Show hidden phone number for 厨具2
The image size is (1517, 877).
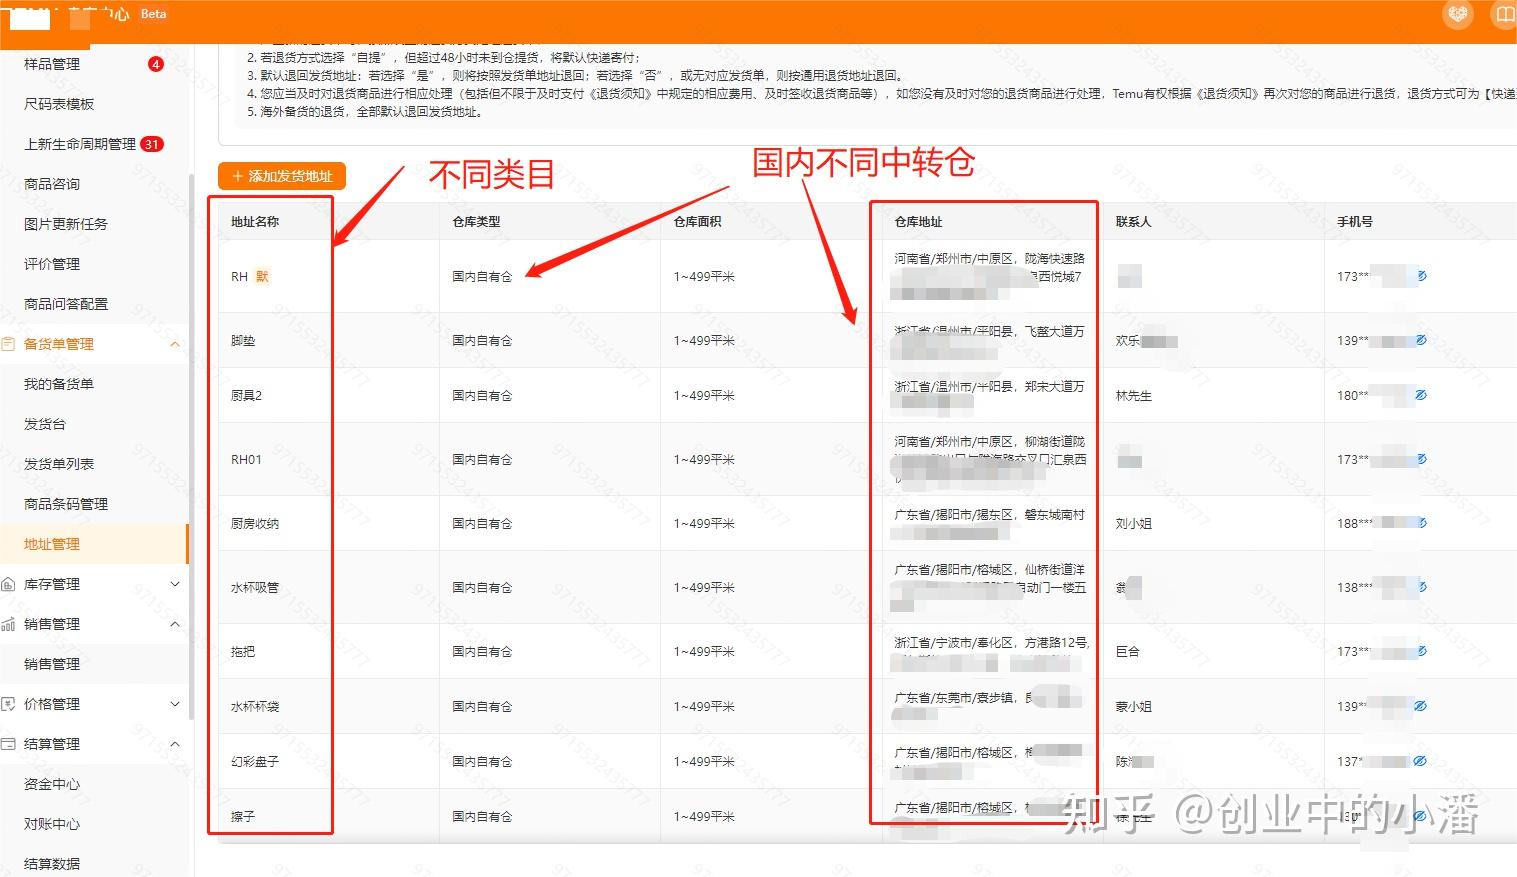[1420, 395]
